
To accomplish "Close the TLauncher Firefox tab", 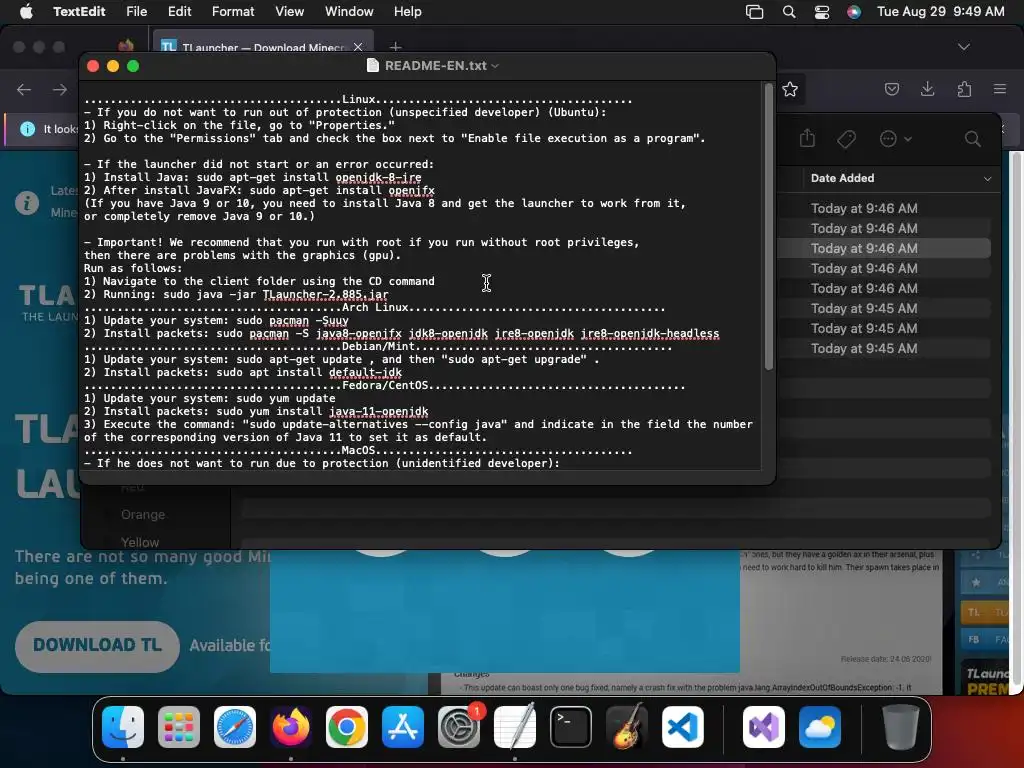I will (x=358, y=47).
